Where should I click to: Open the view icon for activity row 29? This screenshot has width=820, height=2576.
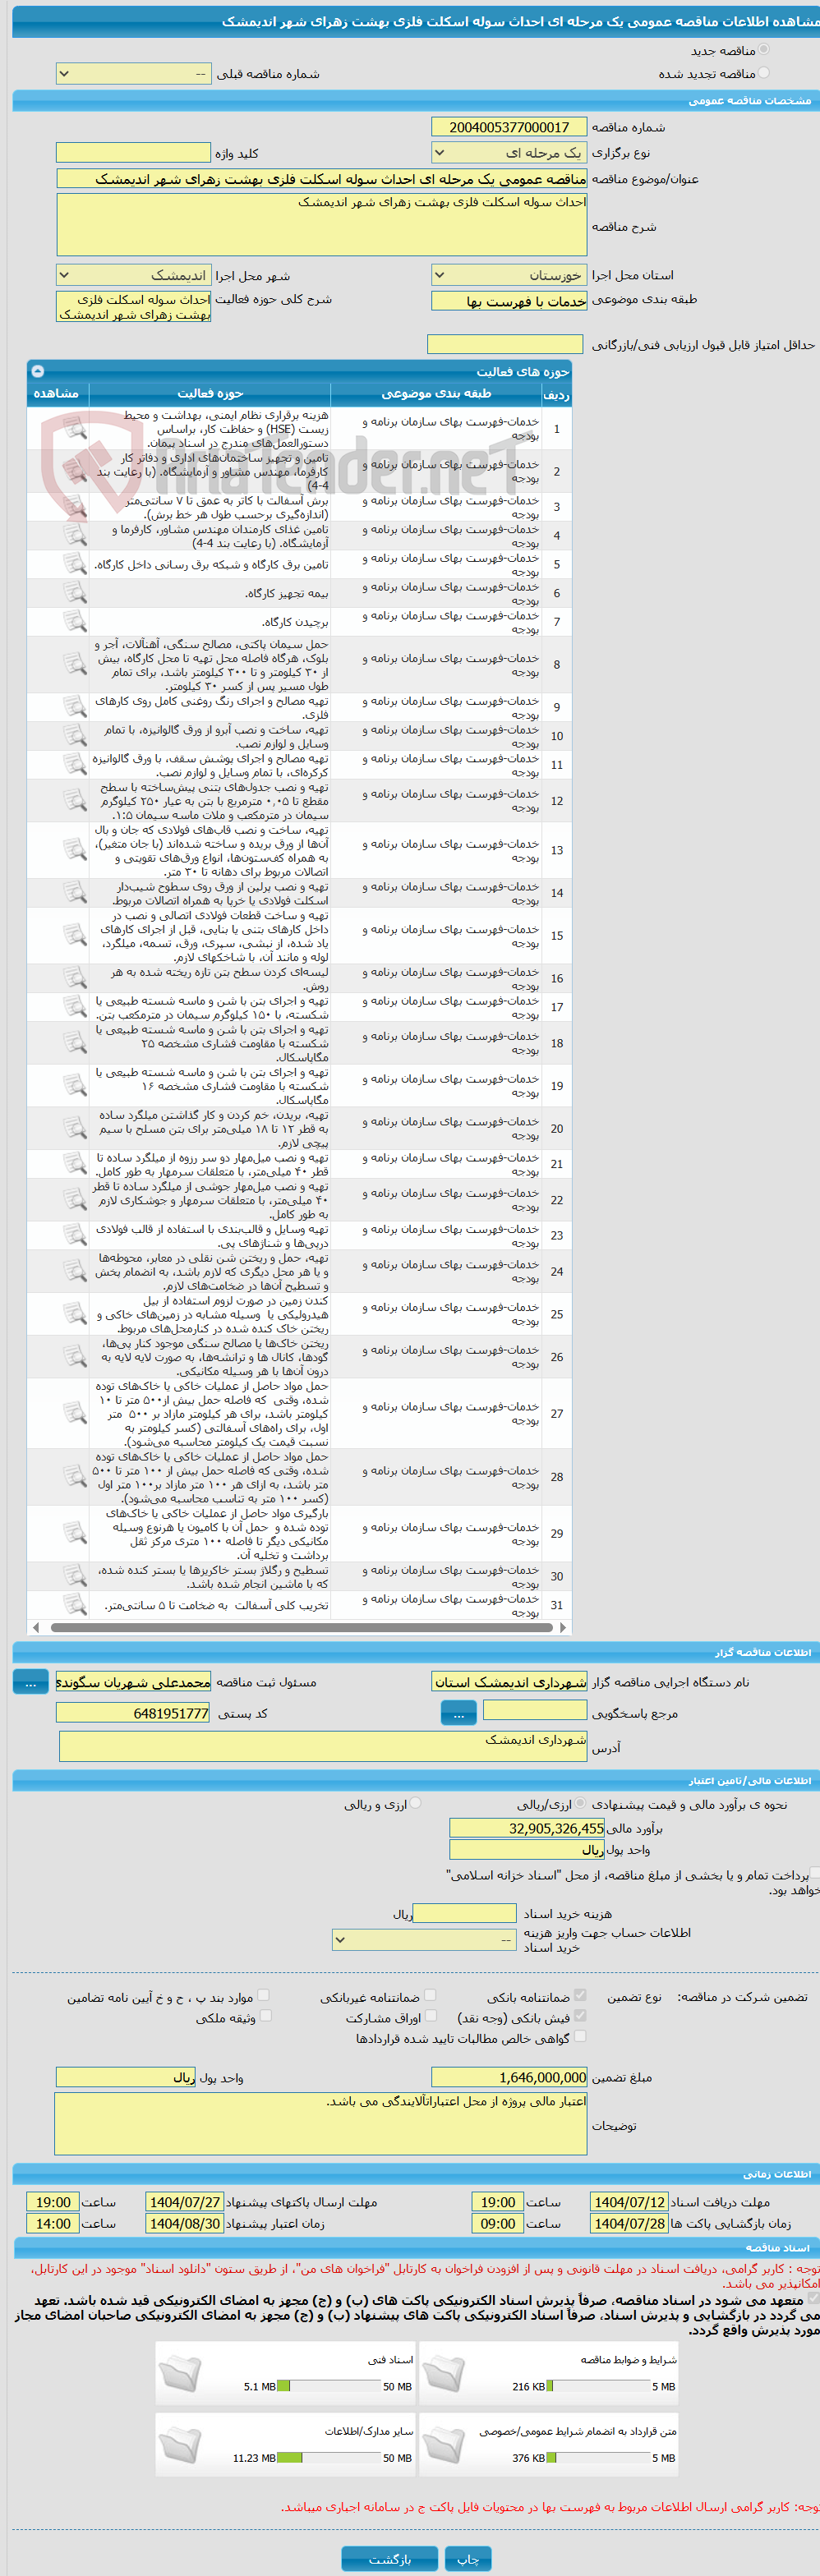tap(75, 1533)
